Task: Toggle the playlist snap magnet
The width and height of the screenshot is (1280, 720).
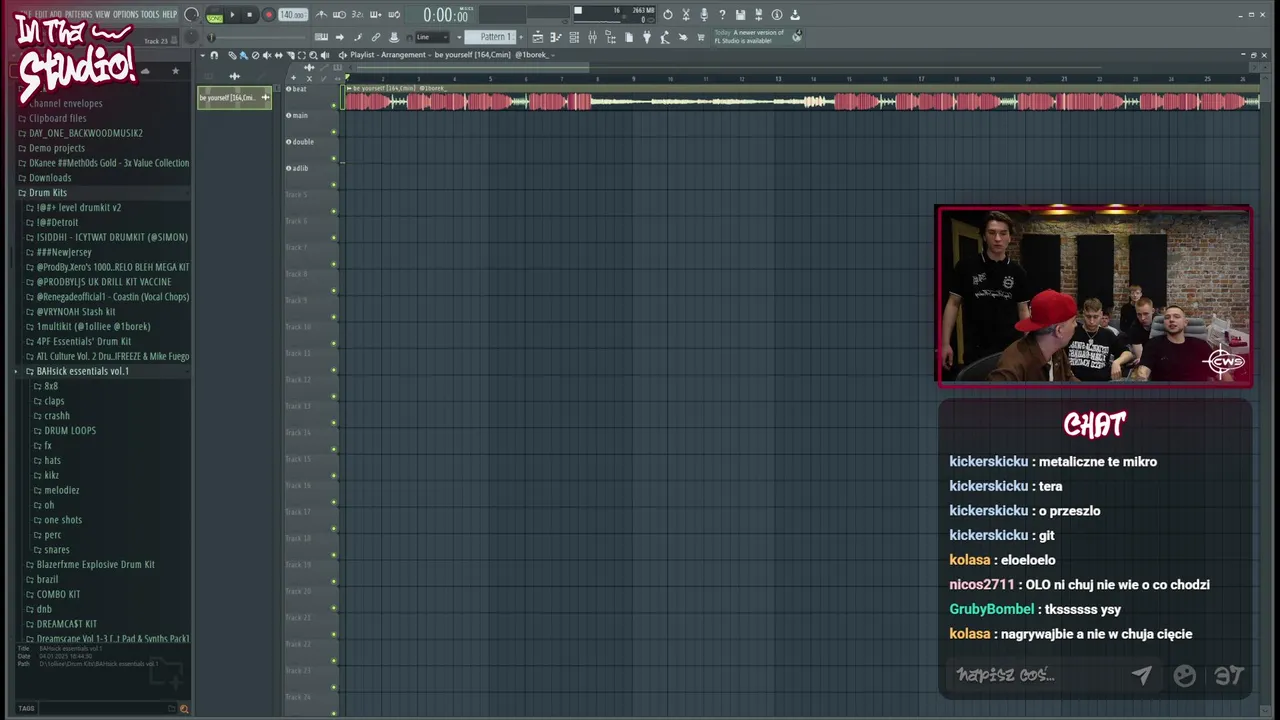Action: [214, 55]
